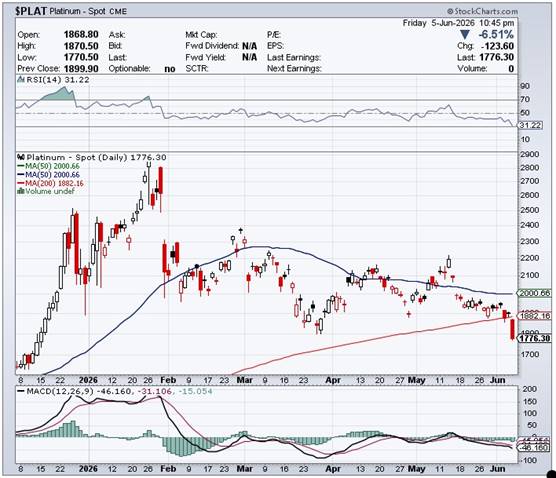The height and width of the screenshot is (478, 556).
Task: Click the Open value 1868.80
Action: (81, 34)
